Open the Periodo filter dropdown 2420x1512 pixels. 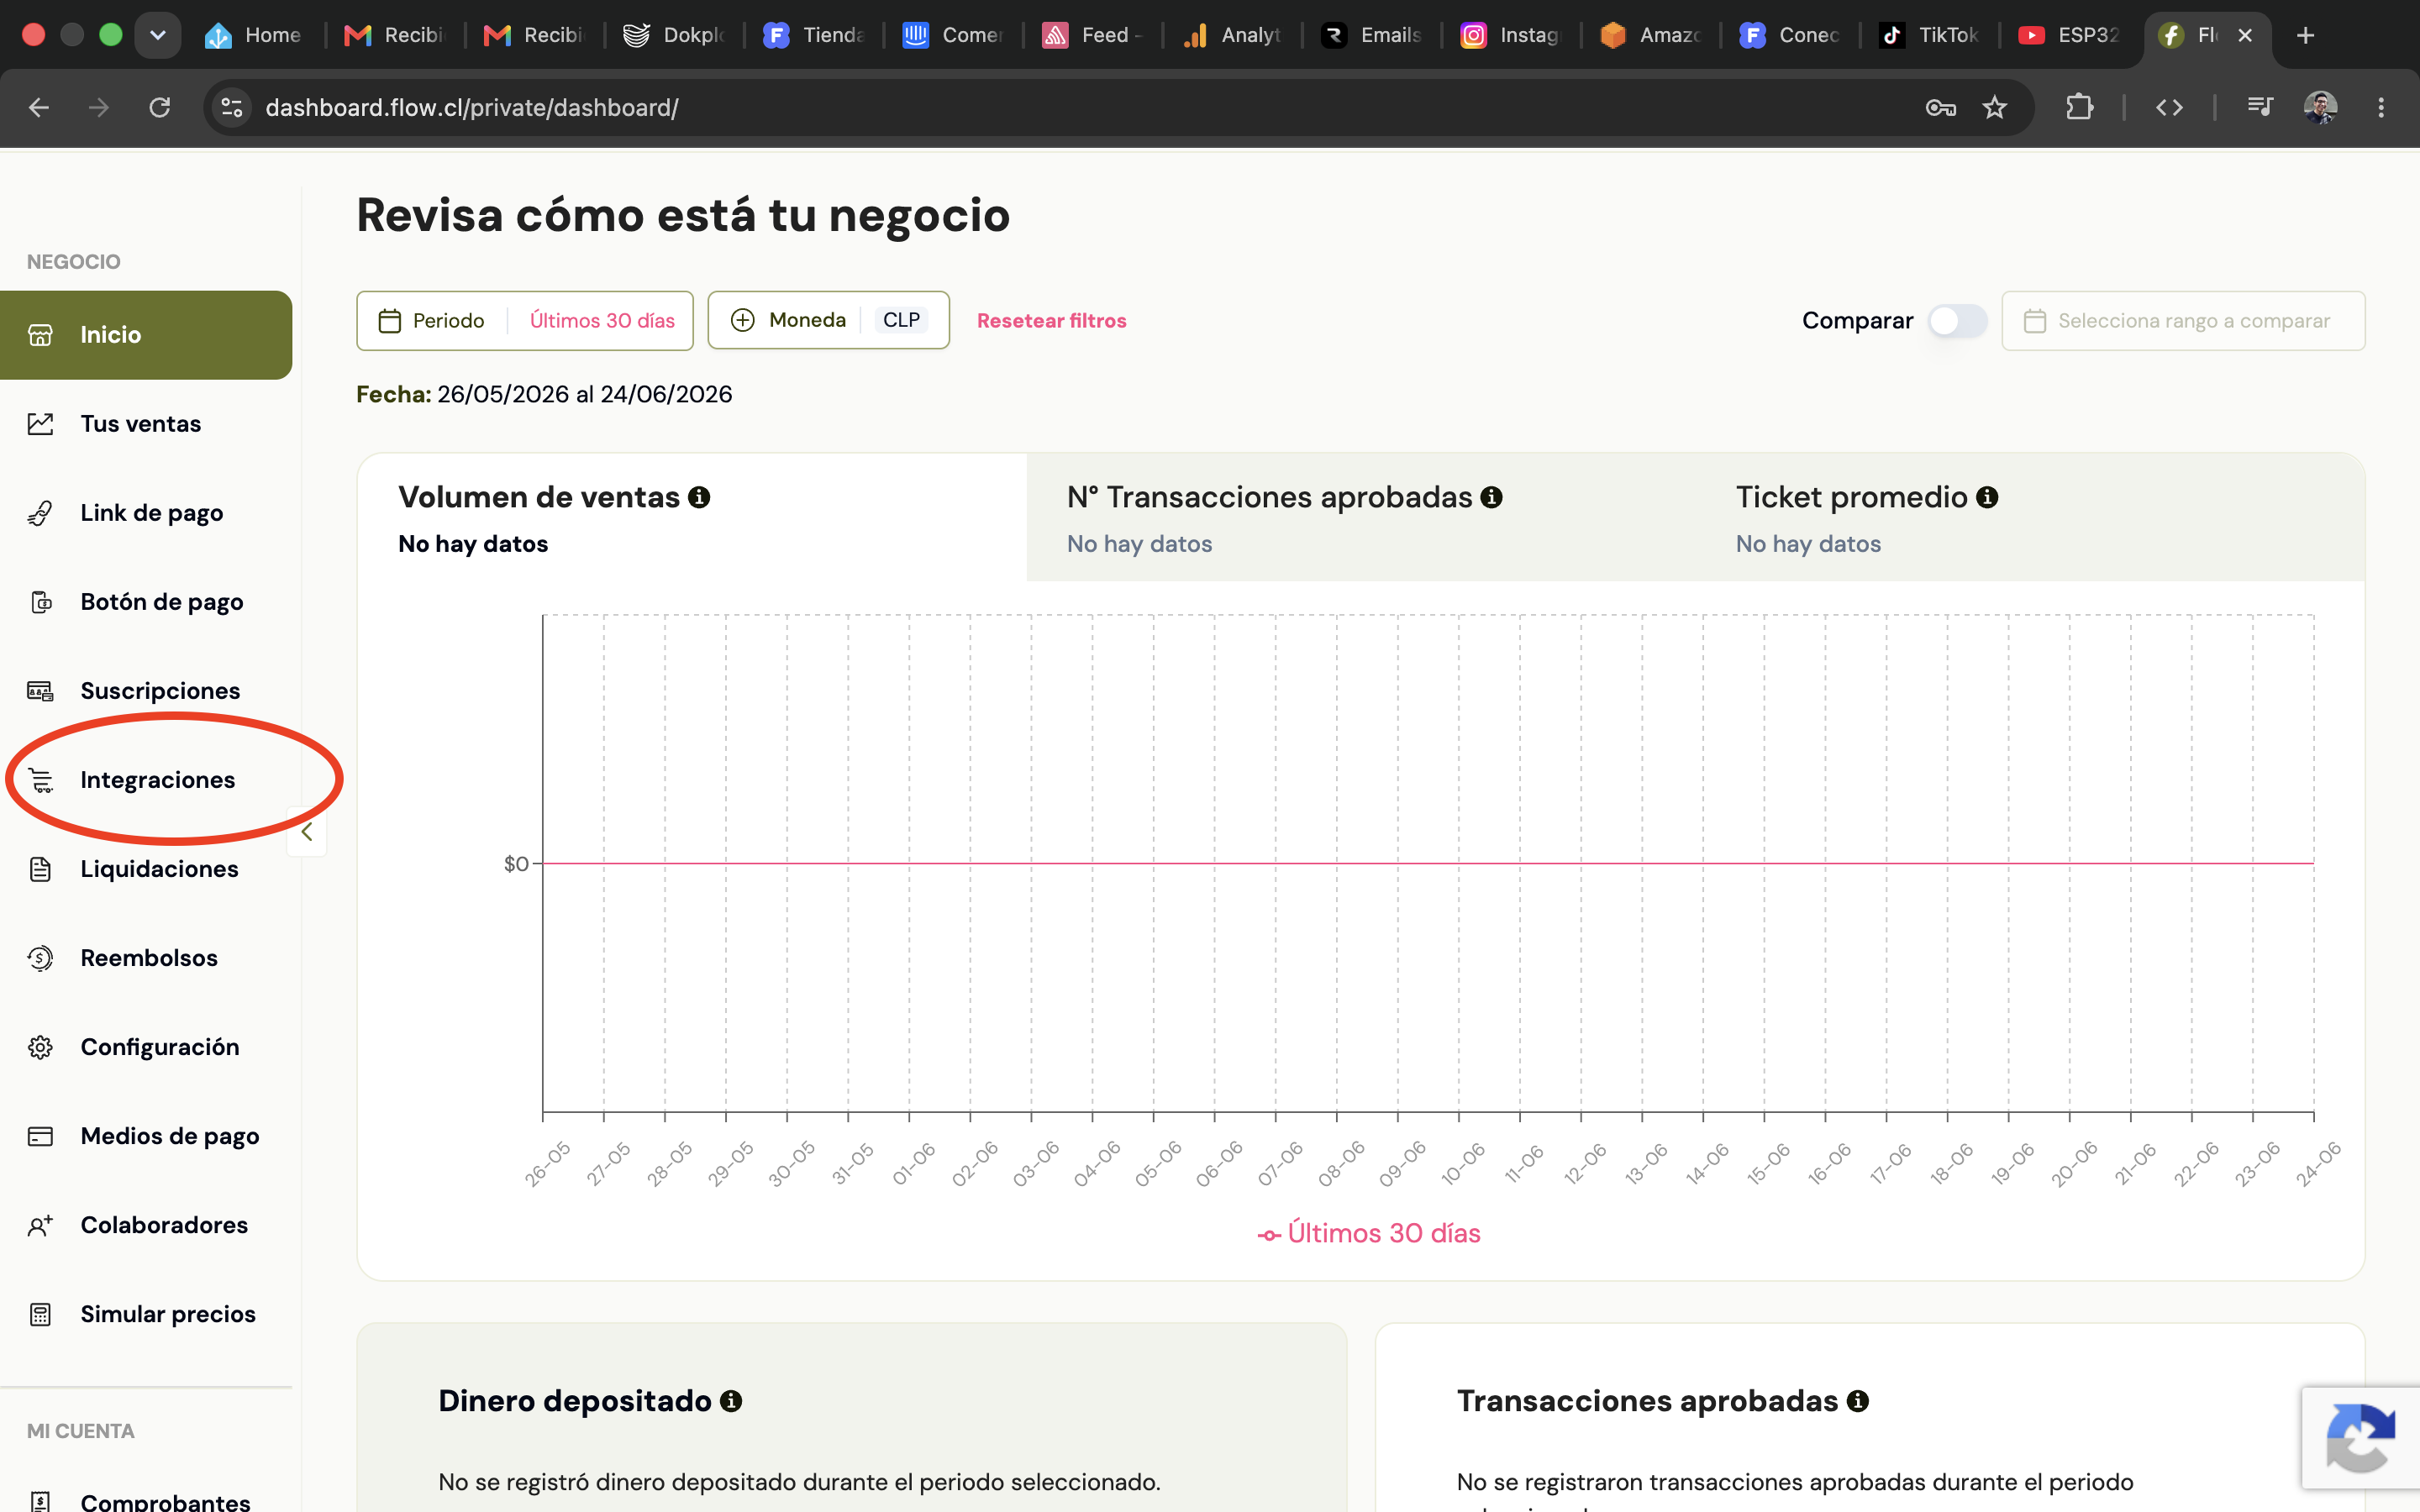coord(525,321)
